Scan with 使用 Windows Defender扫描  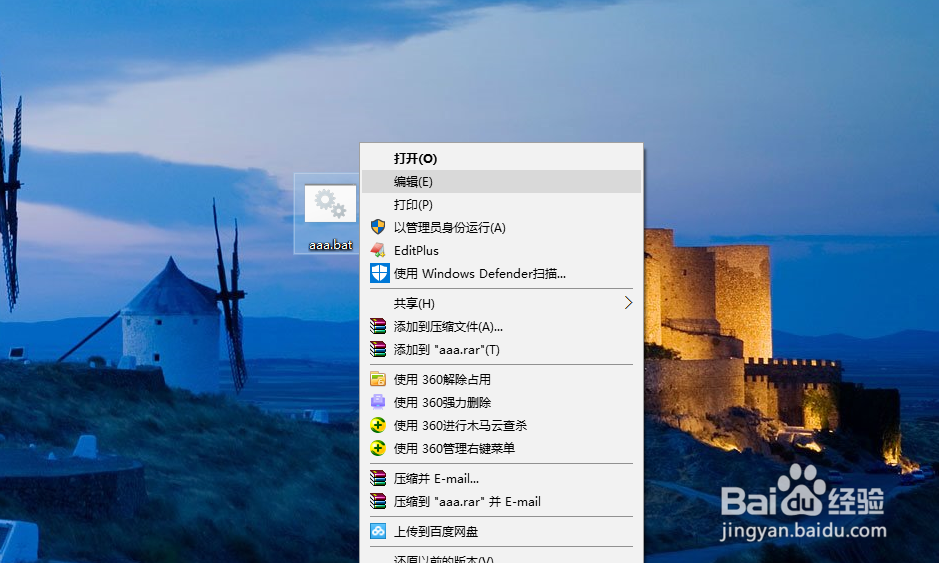[502, 273]
